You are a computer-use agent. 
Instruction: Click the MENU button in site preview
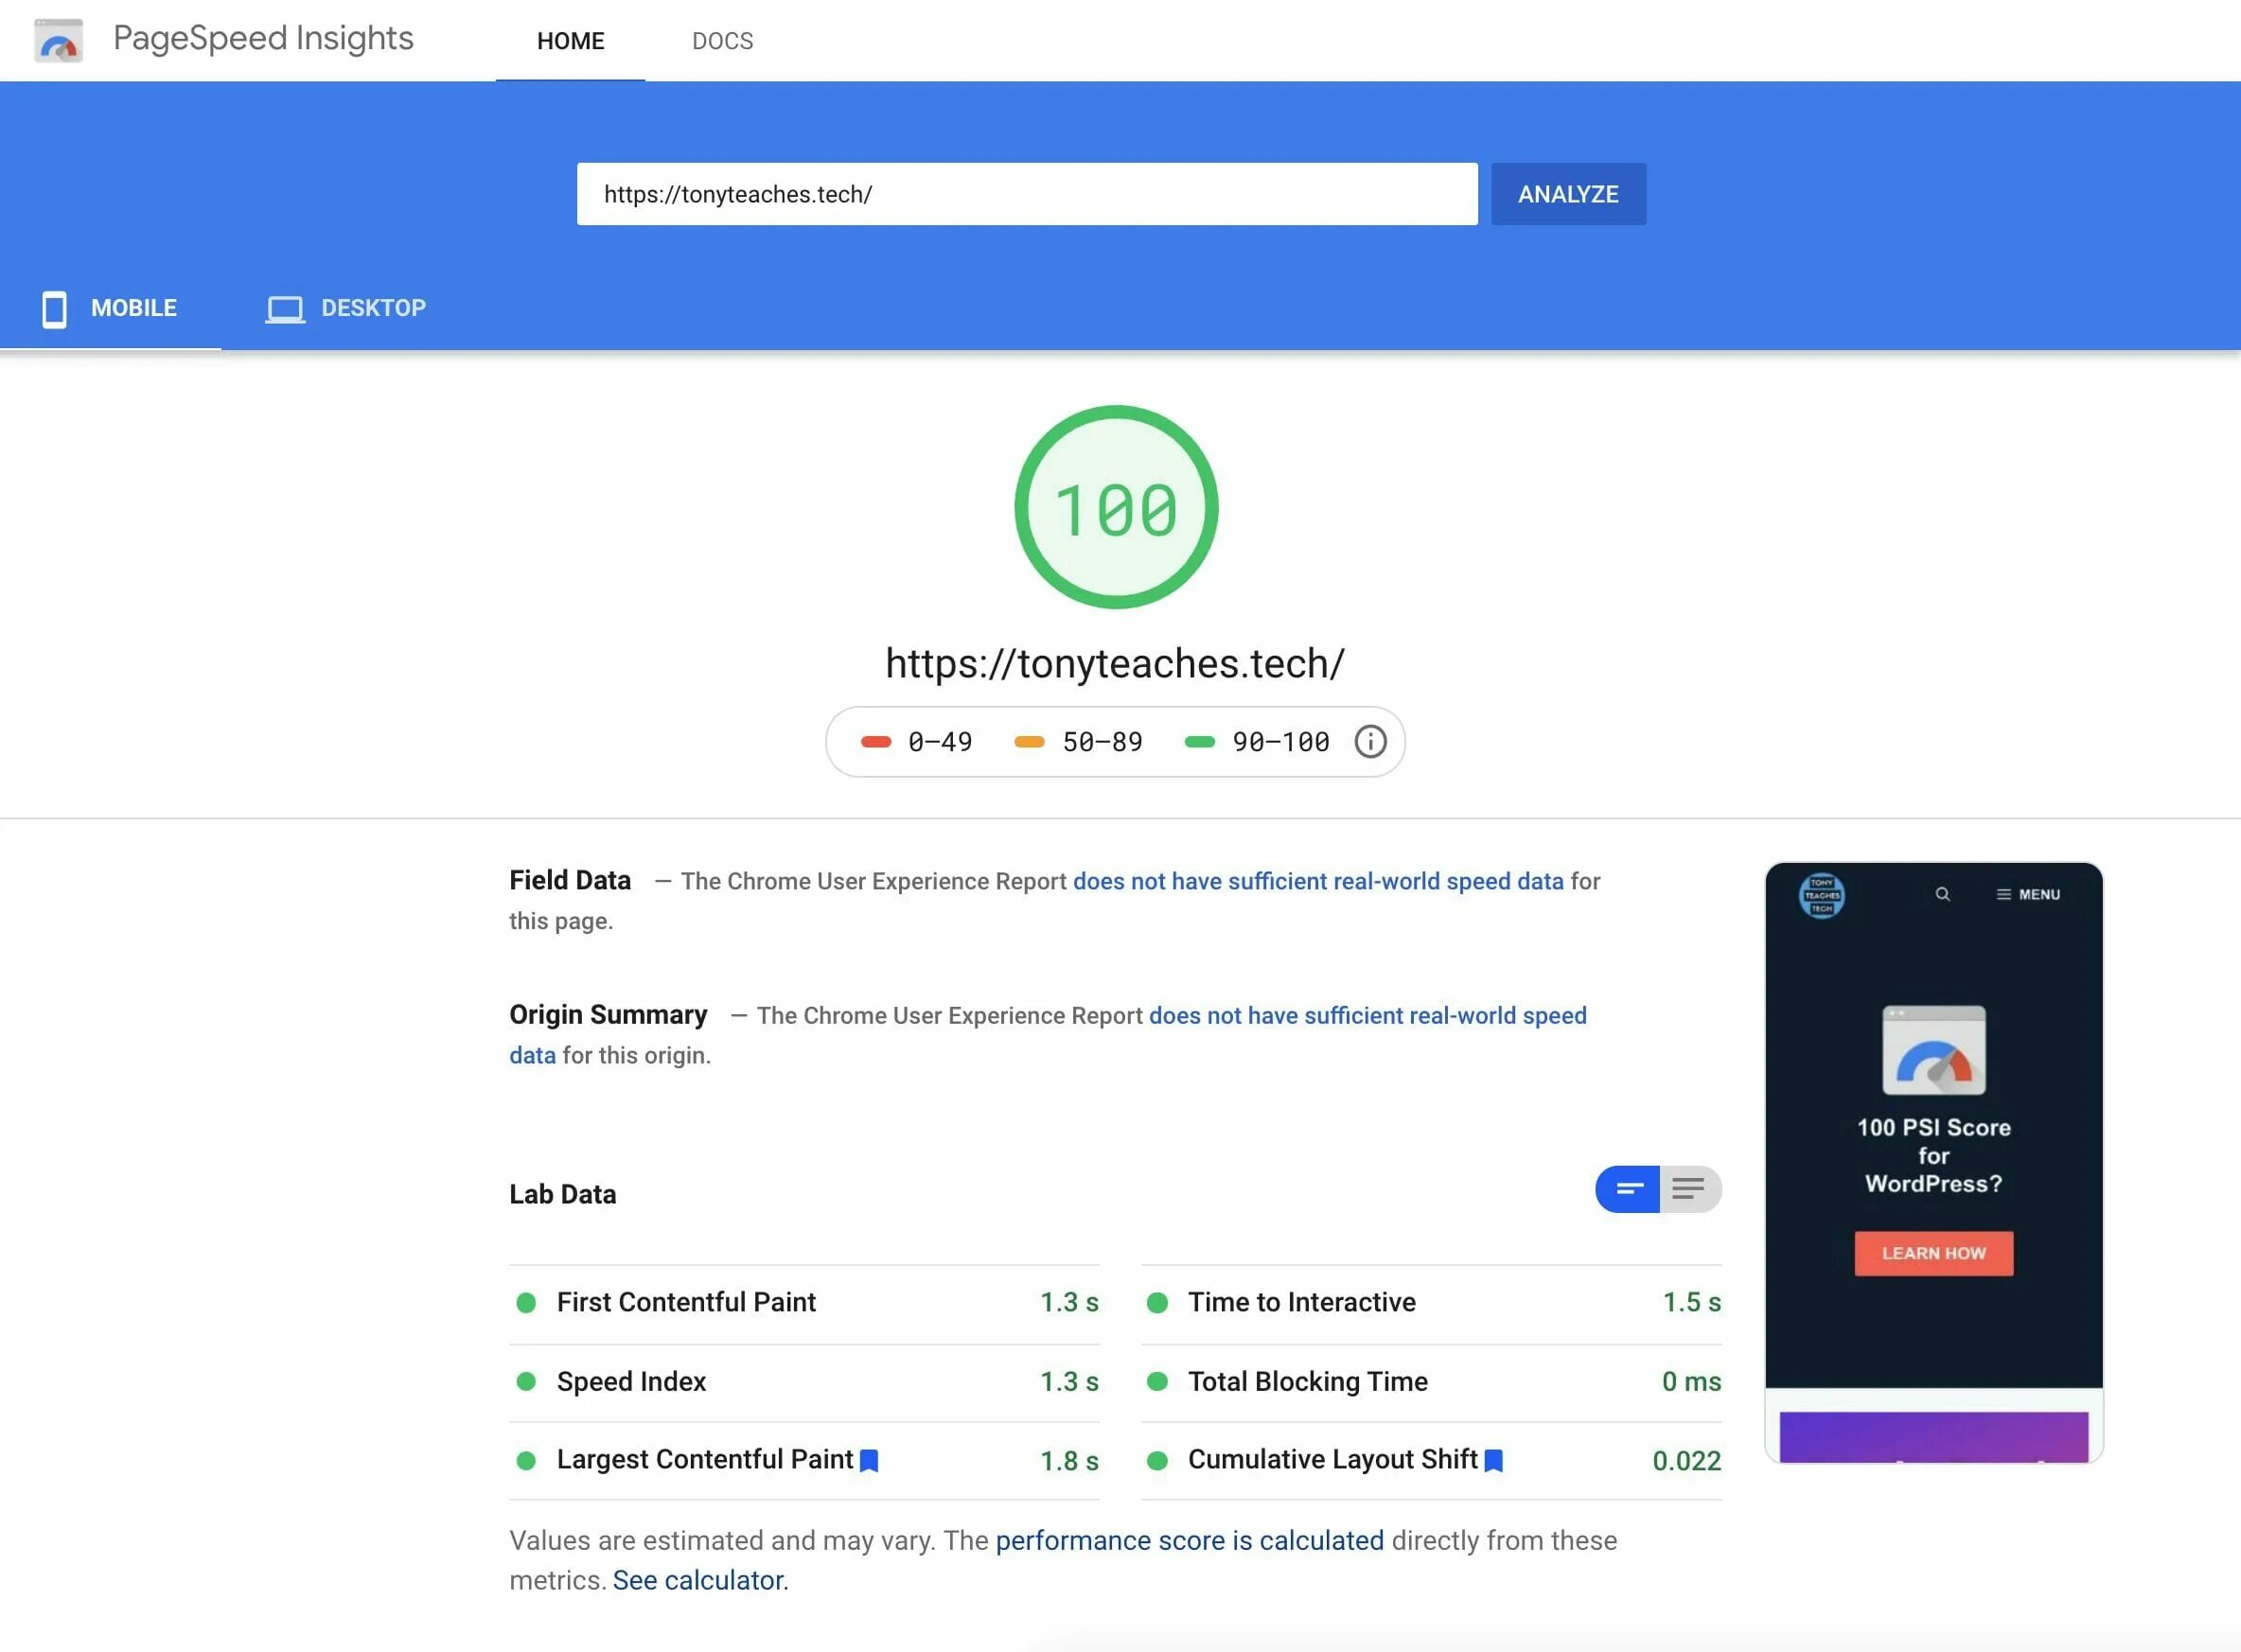tap(2028, 894)
